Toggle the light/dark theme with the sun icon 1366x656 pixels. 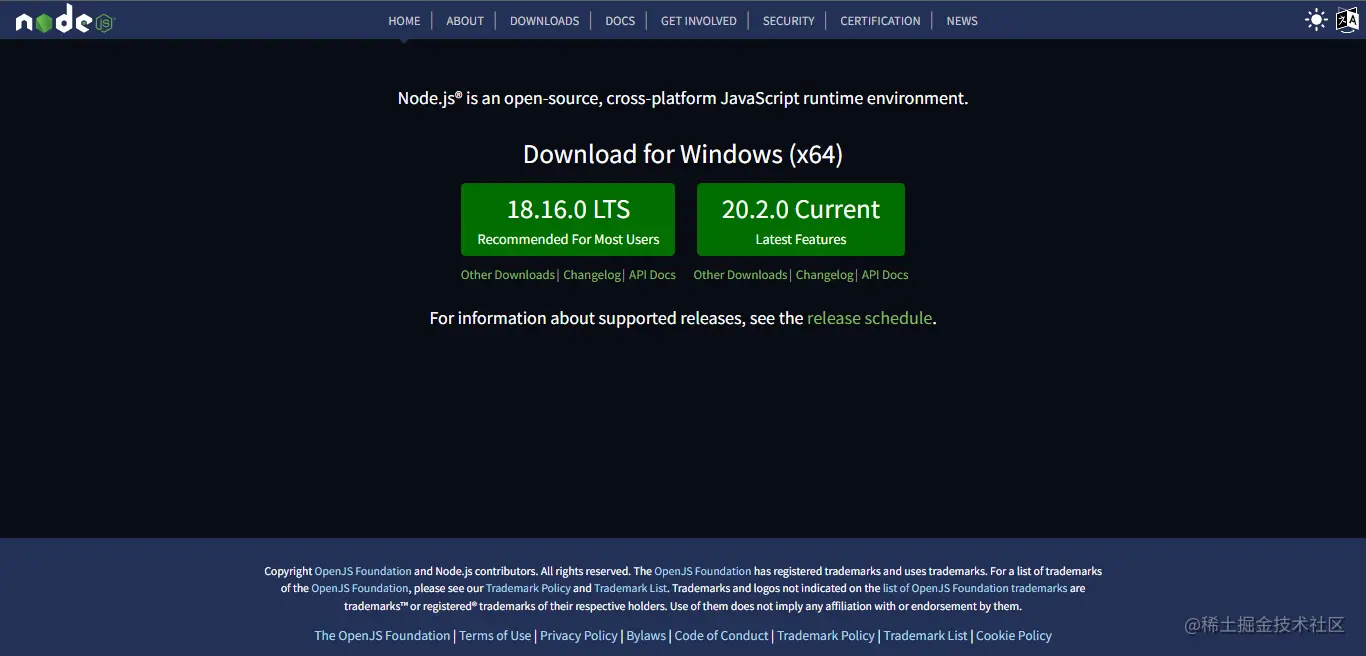coord(1316,18)
